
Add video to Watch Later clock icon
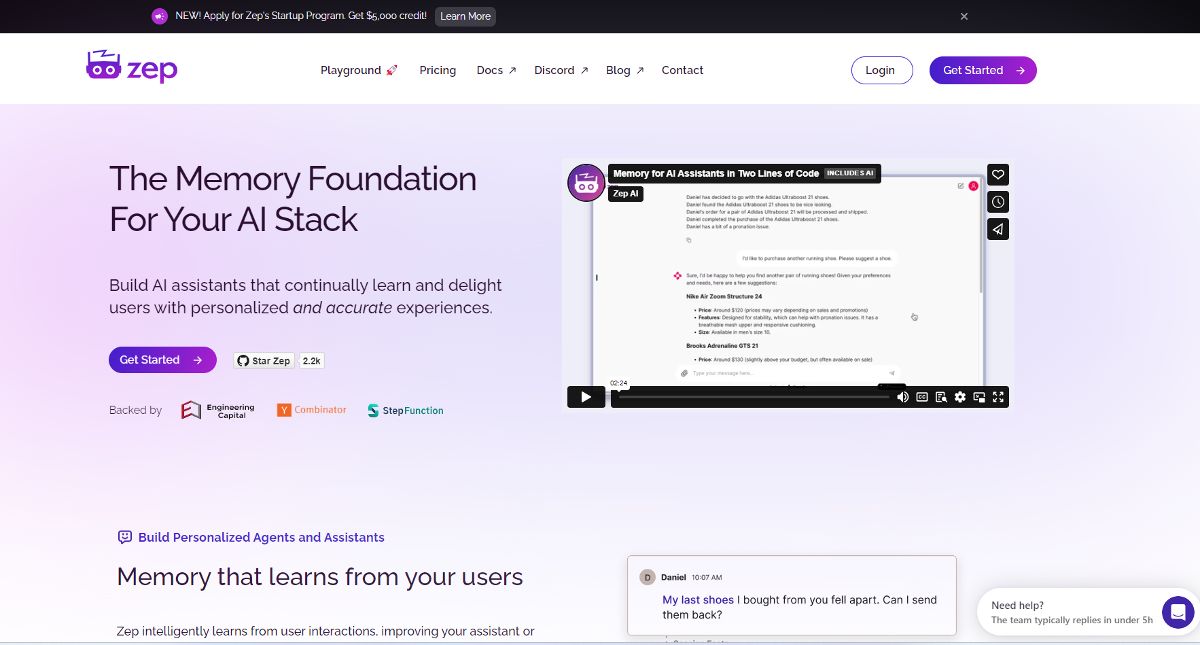(x=998, y=202)
